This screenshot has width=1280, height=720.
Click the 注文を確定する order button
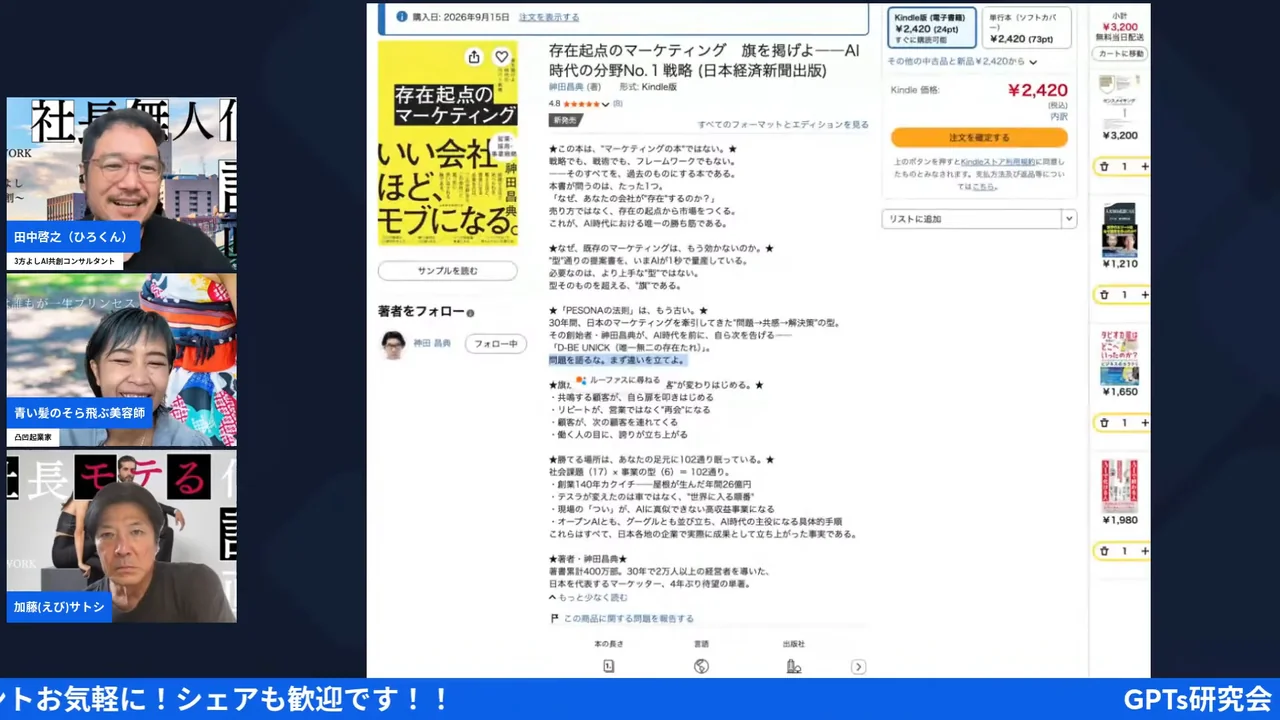(979, 138)
